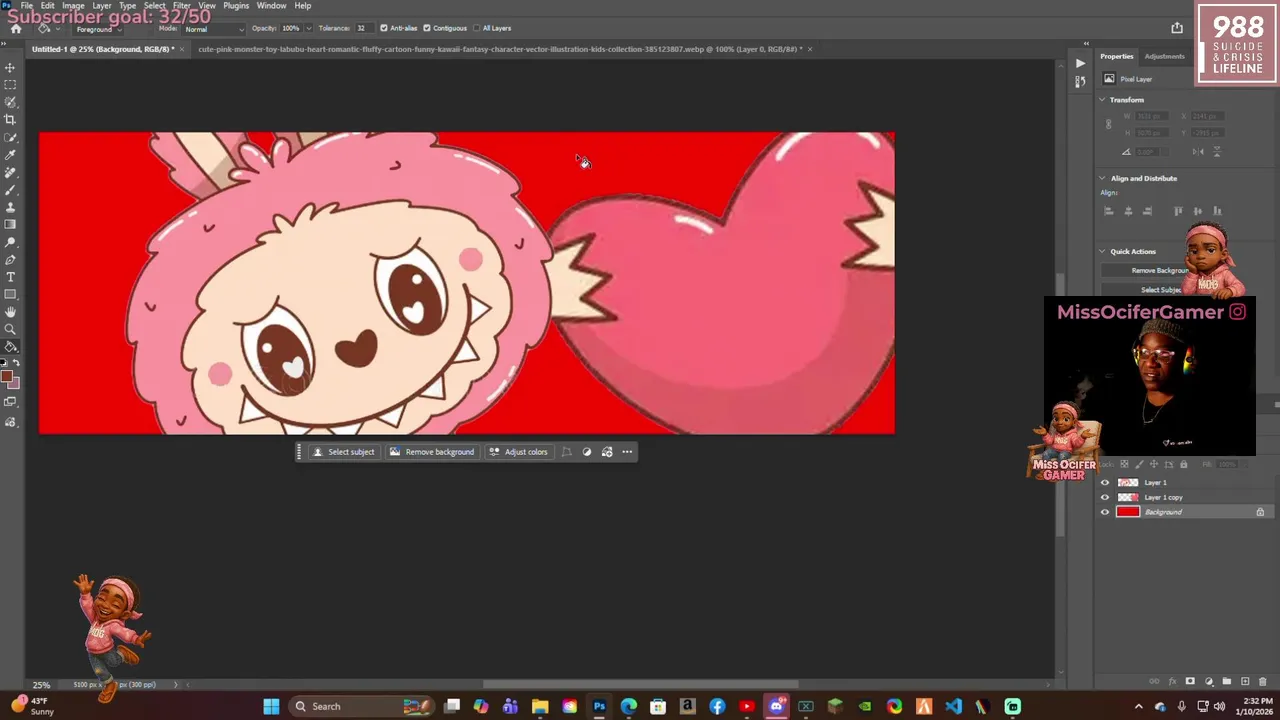
Task: Click the Share icon at top right
Action: pos(1177,28)
